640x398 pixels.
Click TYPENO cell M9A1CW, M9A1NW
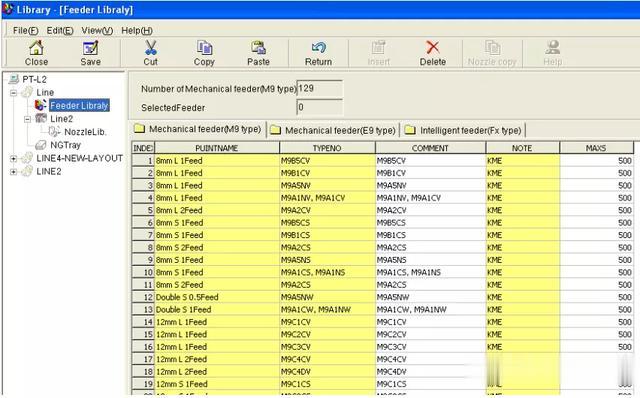coord(327,309)
